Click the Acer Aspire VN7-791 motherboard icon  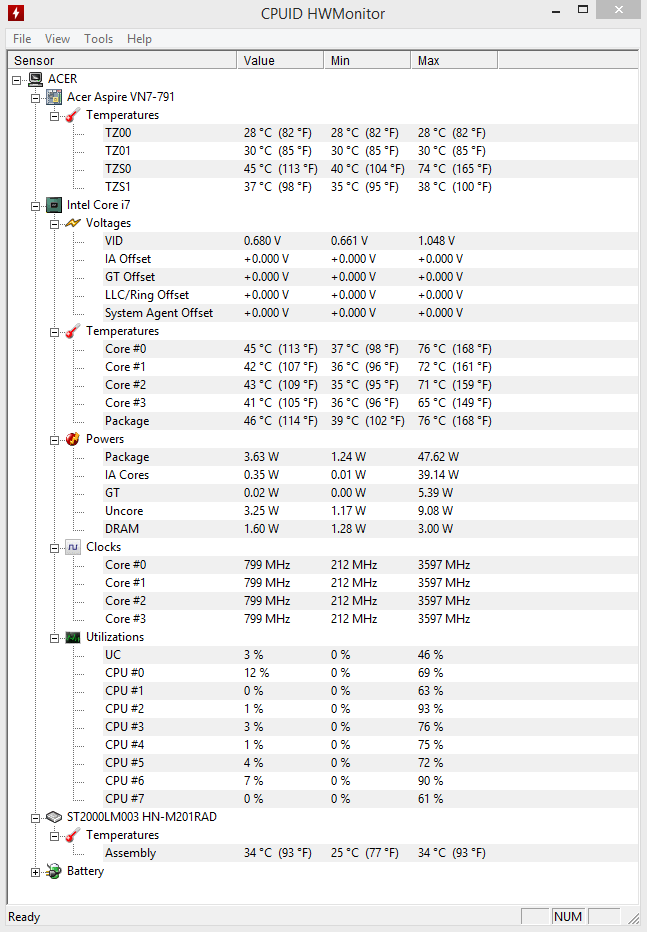(54, 97)
